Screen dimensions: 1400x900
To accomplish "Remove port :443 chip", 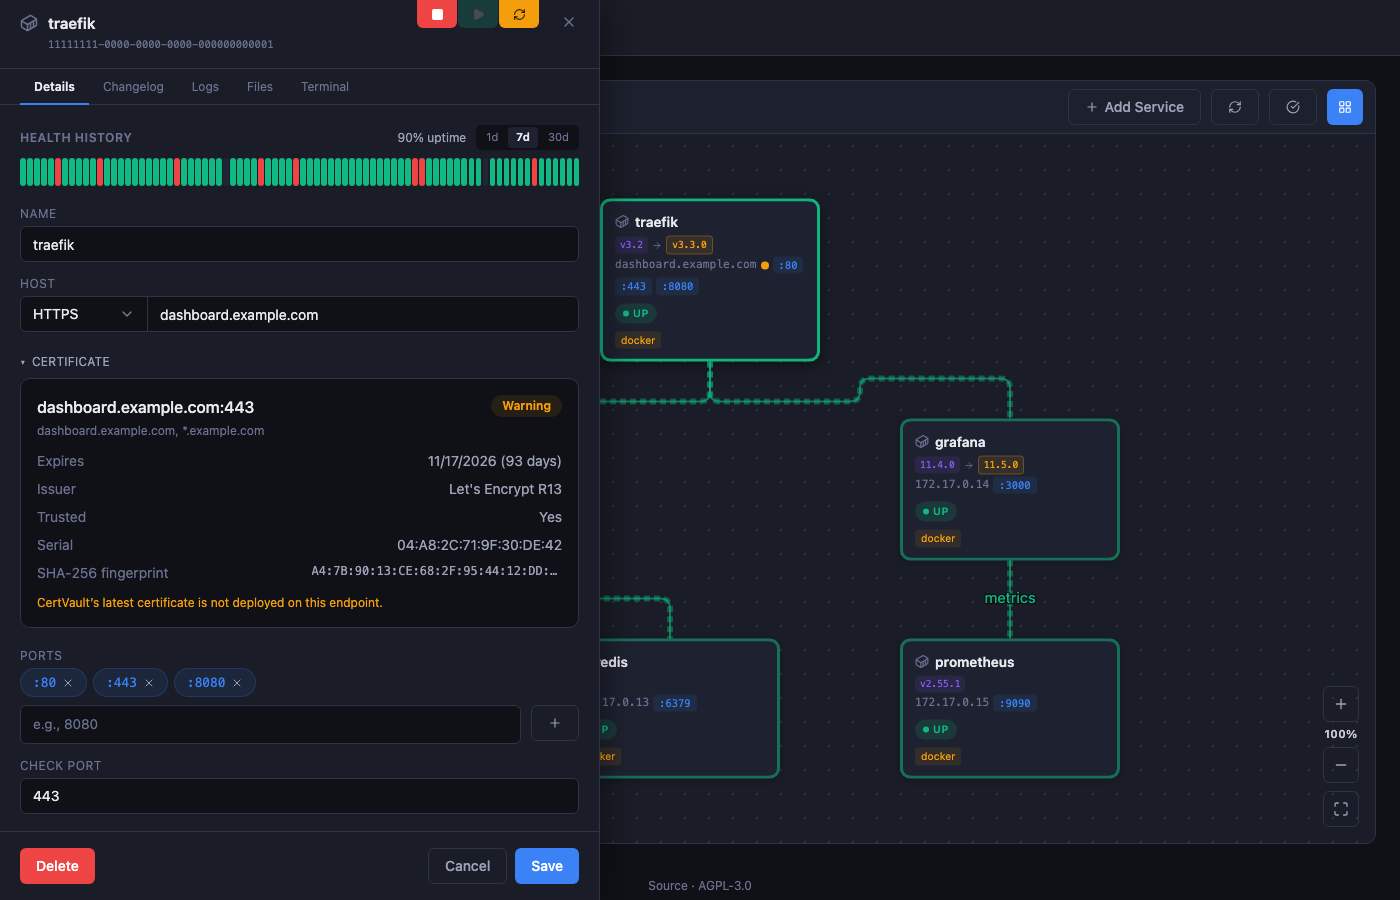I will 149,683.
